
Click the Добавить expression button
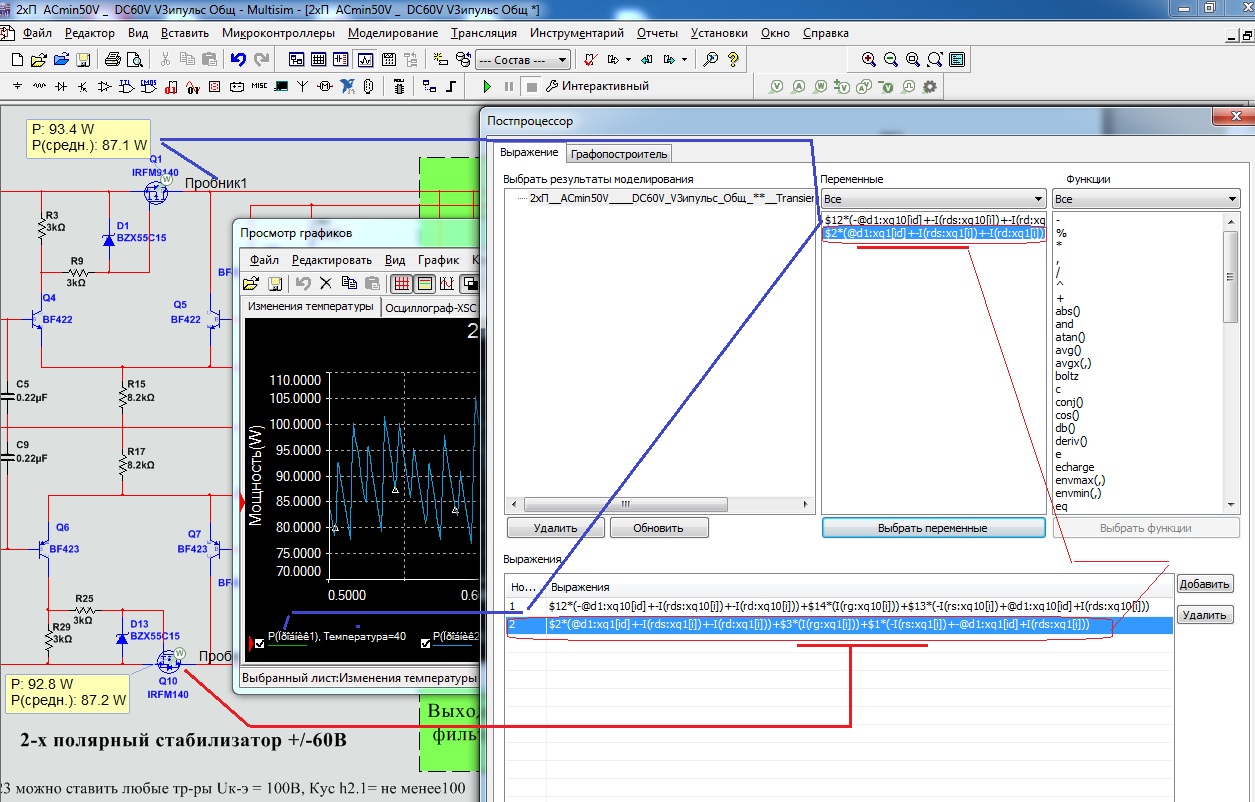point(1205,584)
